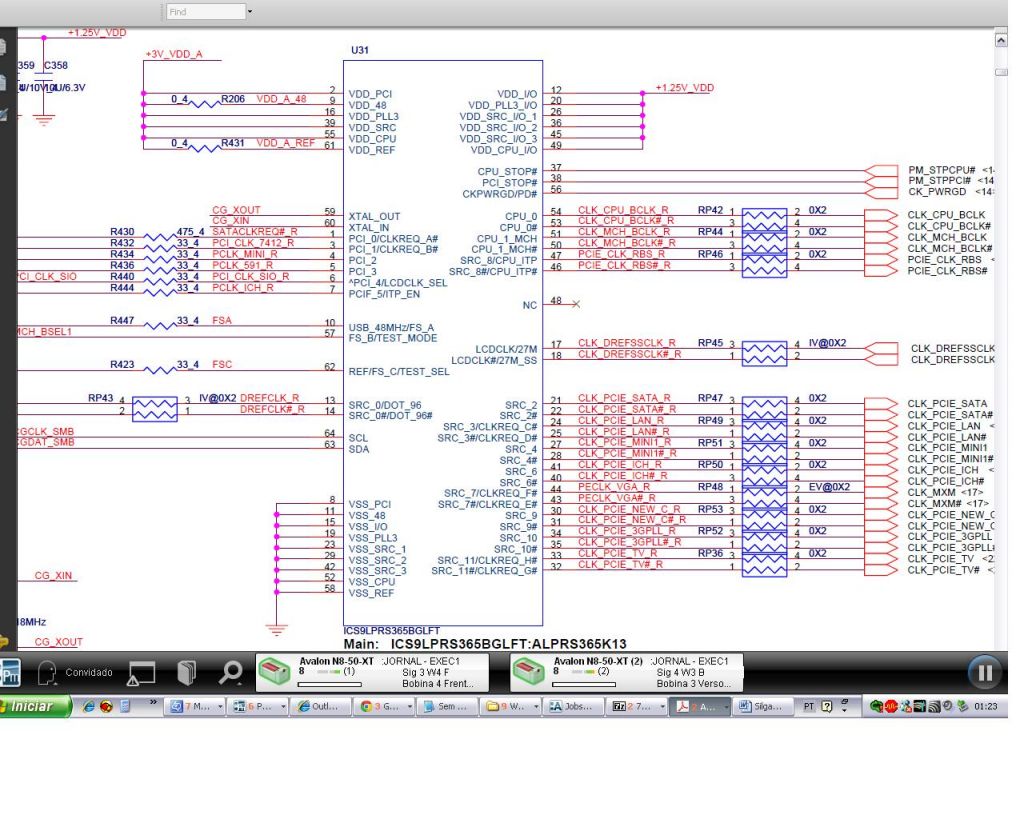Open the second sidebar panel icon

coord(3,83)
